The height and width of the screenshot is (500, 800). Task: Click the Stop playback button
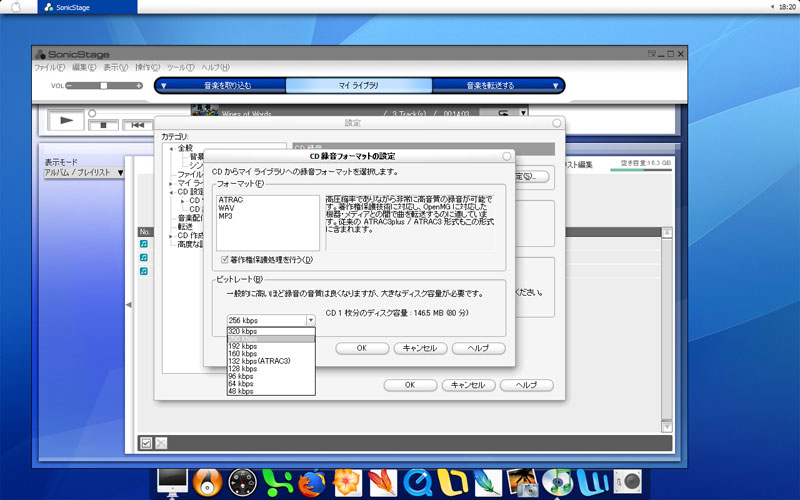103,125
